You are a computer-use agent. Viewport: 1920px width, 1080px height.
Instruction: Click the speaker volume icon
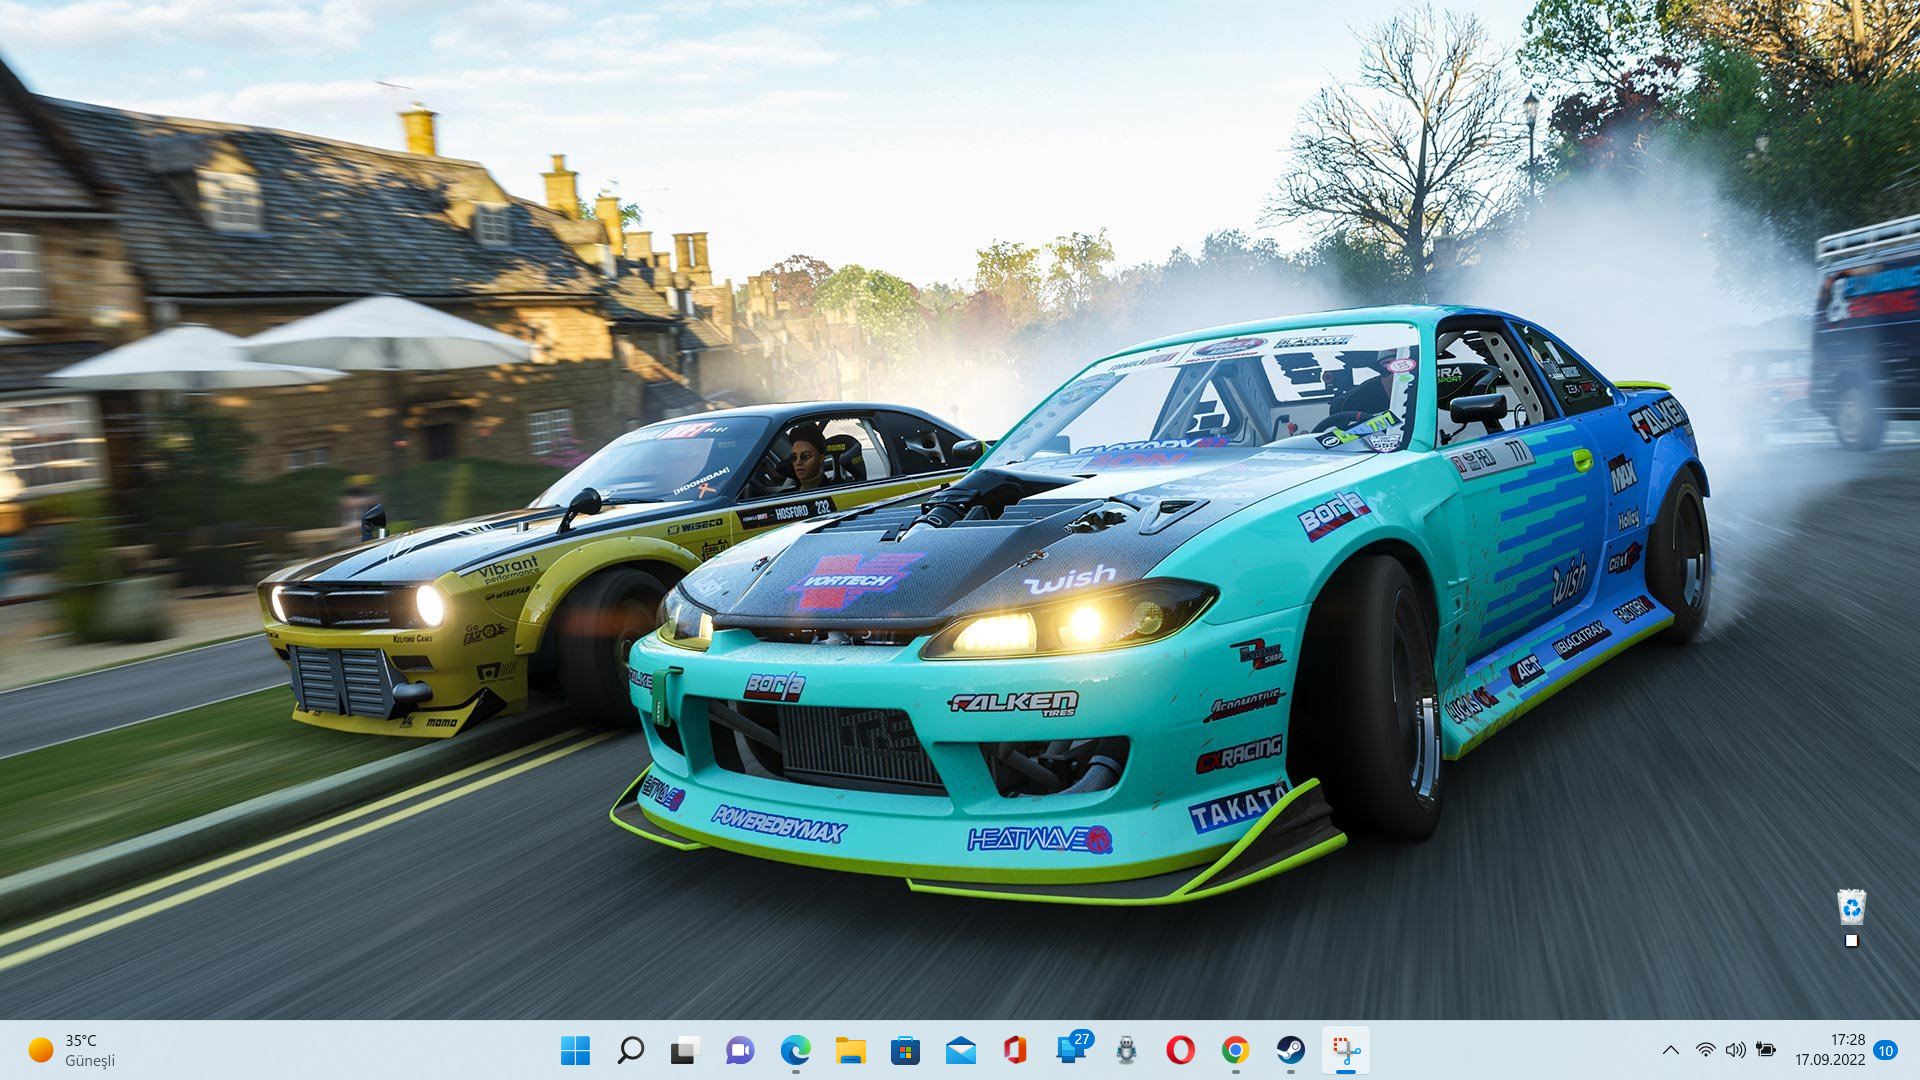(1735, 1050)
